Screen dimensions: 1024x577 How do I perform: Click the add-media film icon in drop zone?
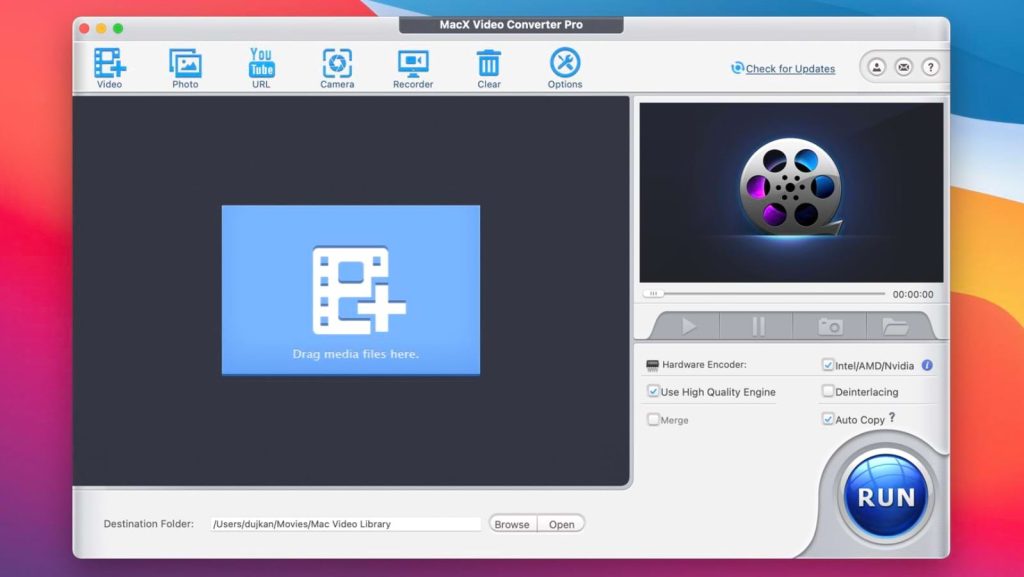point(359,290)
